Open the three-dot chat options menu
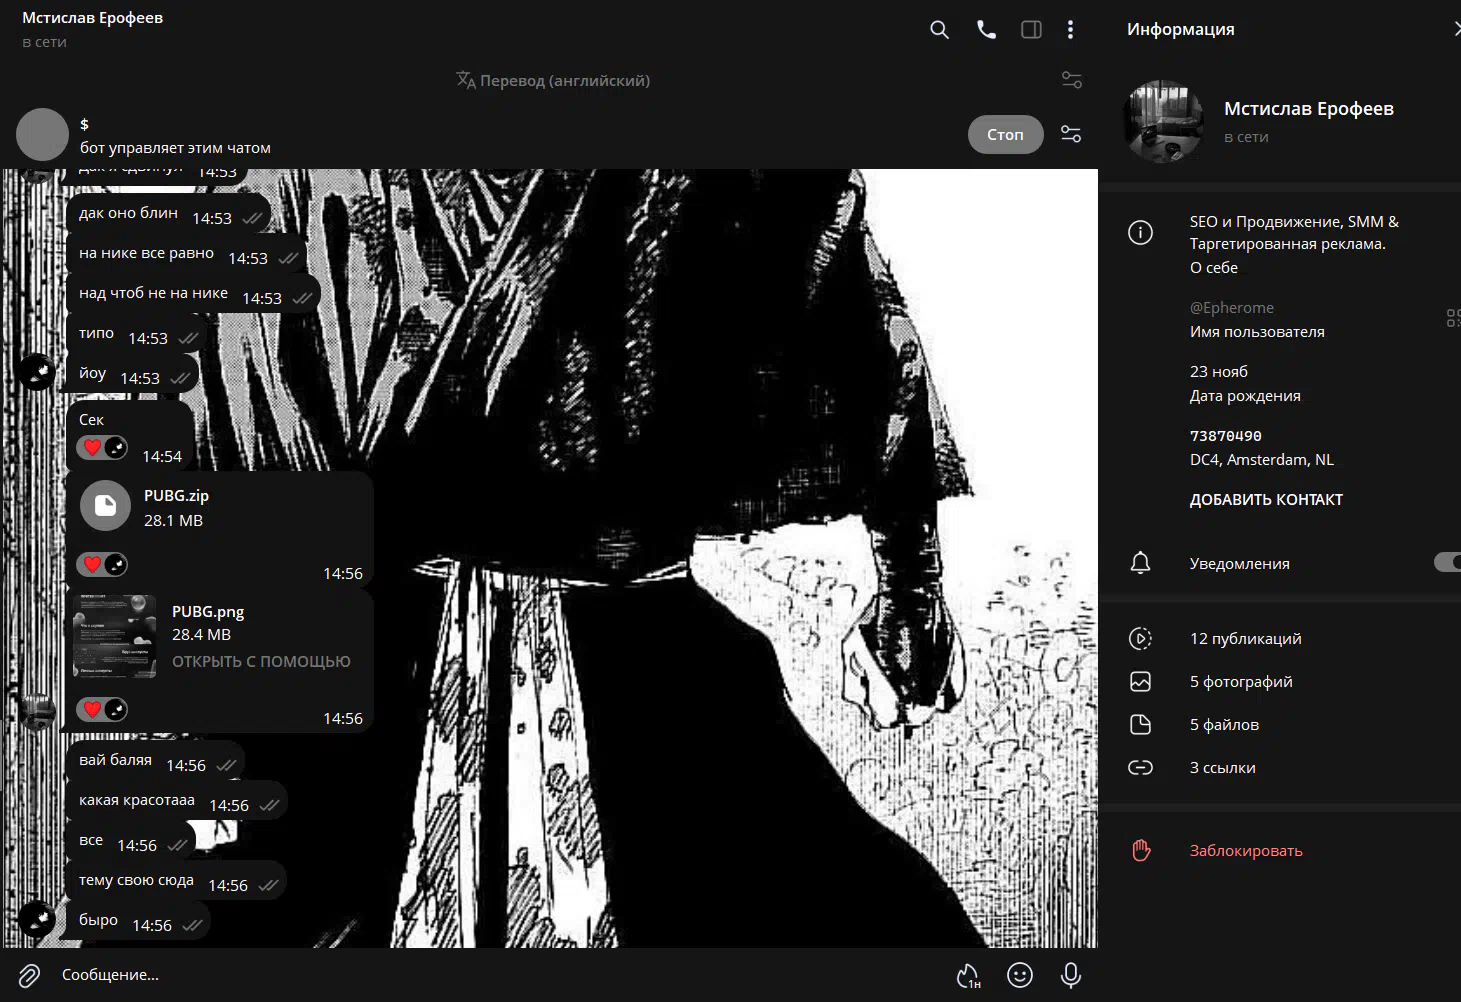This screenshot has height=1002, width=1461. point(1070,30)
